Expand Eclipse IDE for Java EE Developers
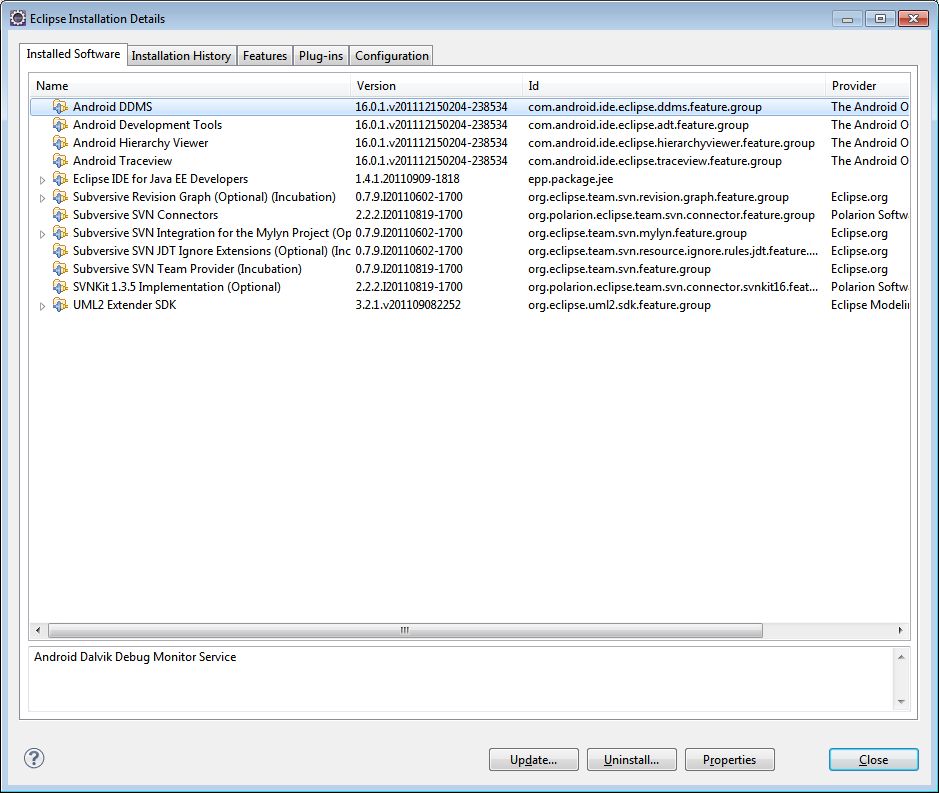The height and width of the screenshot is (793, 939). coord(42,180)
